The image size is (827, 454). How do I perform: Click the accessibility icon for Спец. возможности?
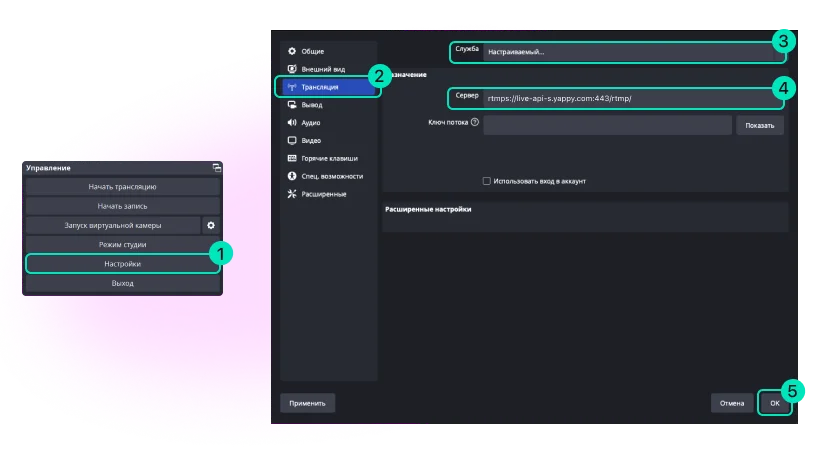pos(292,176)
